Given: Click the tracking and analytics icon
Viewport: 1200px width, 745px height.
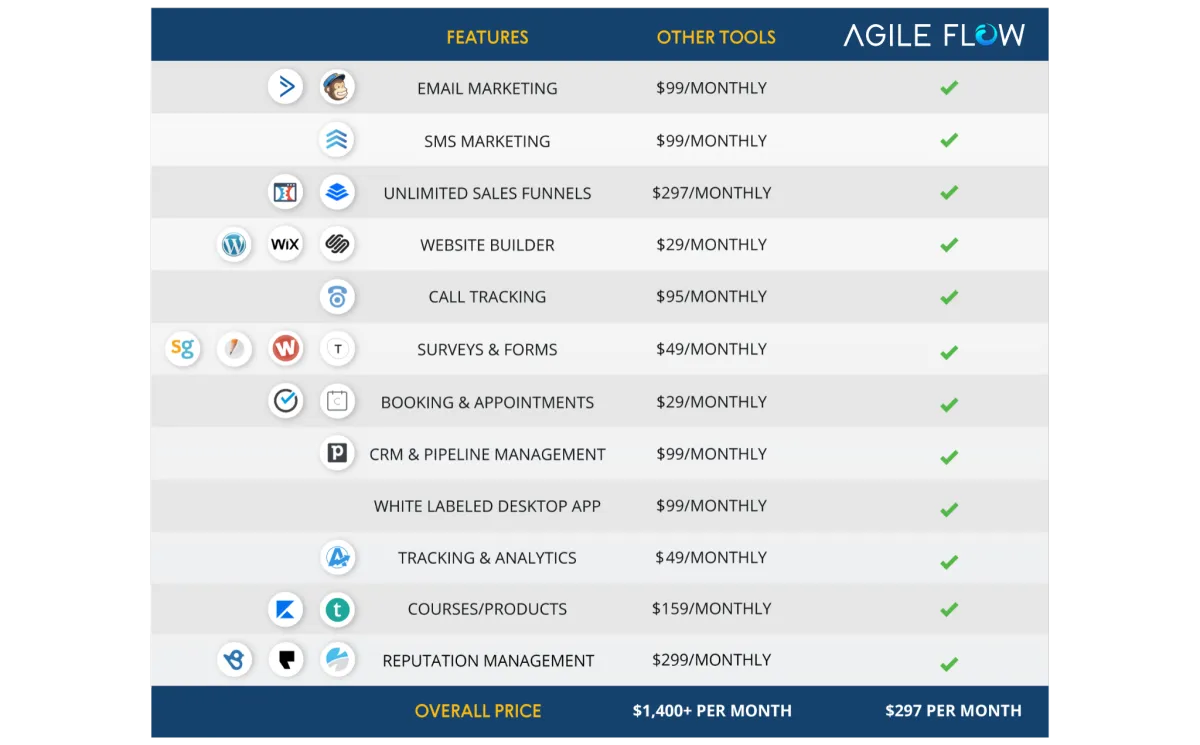Looking at the screenshot, I should click(338, 557).
